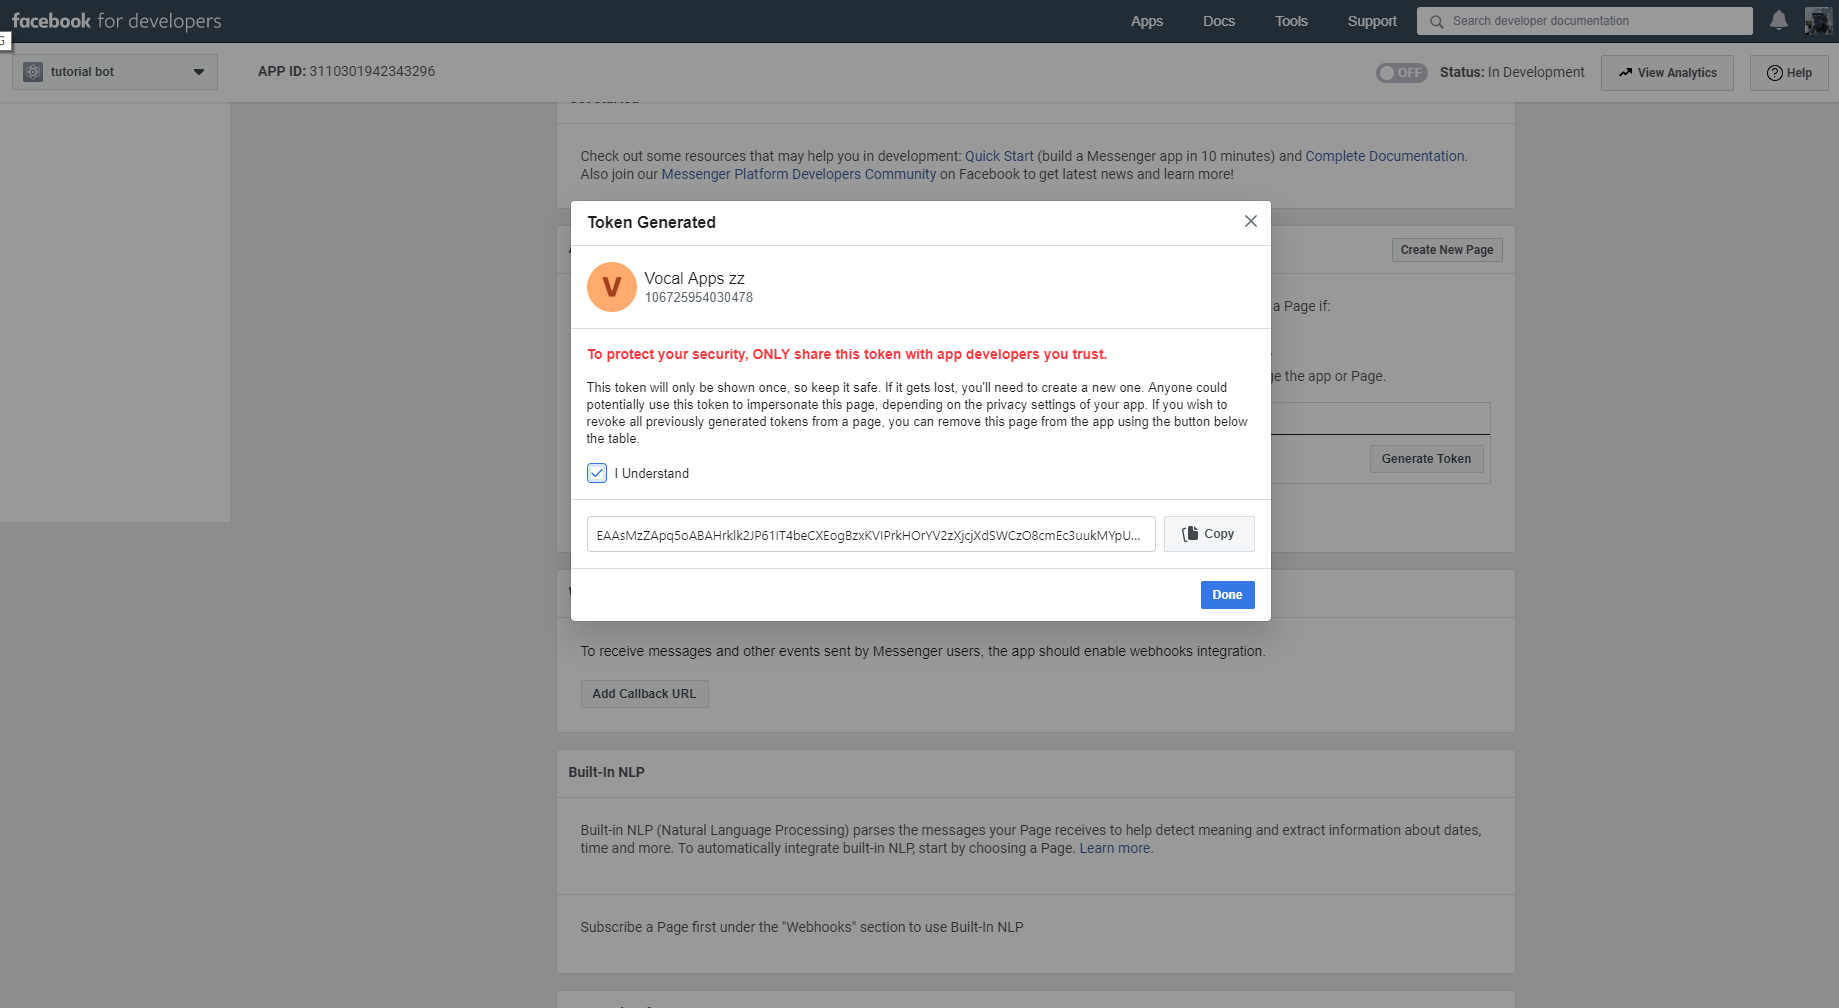Open Messenger Platform Developers Community link

[x=799, y=174]
